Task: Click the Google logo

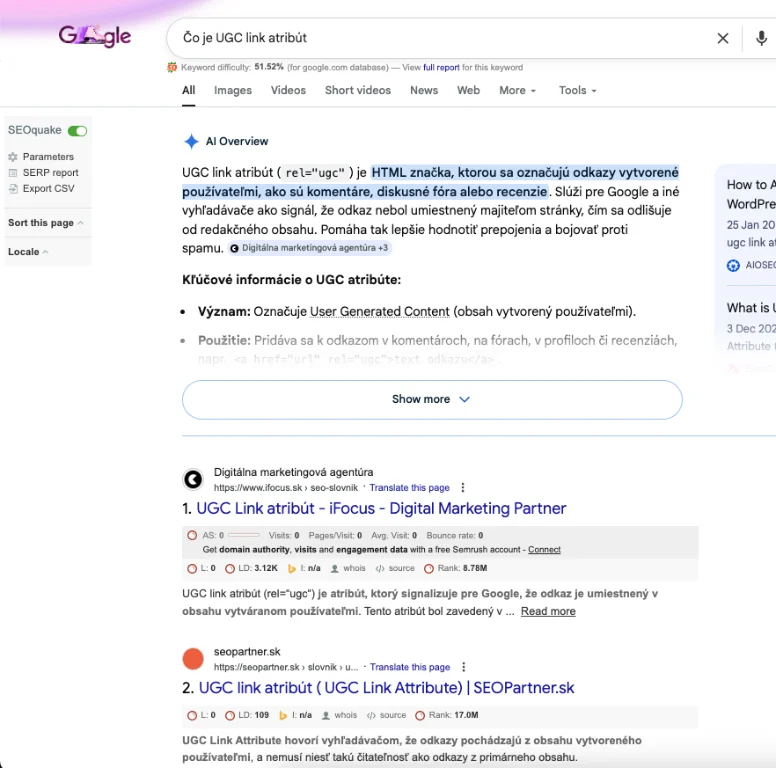Action: (95, 37)
